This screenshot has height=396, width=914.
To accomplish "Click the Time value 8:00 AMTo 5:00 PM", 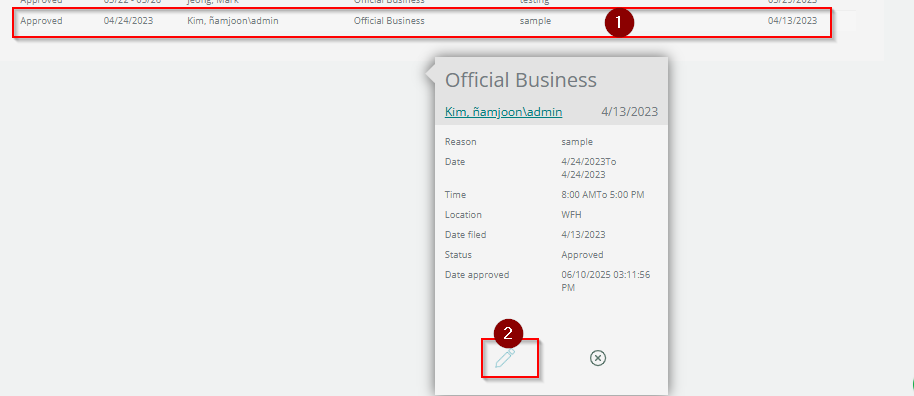I will [603, 195].
